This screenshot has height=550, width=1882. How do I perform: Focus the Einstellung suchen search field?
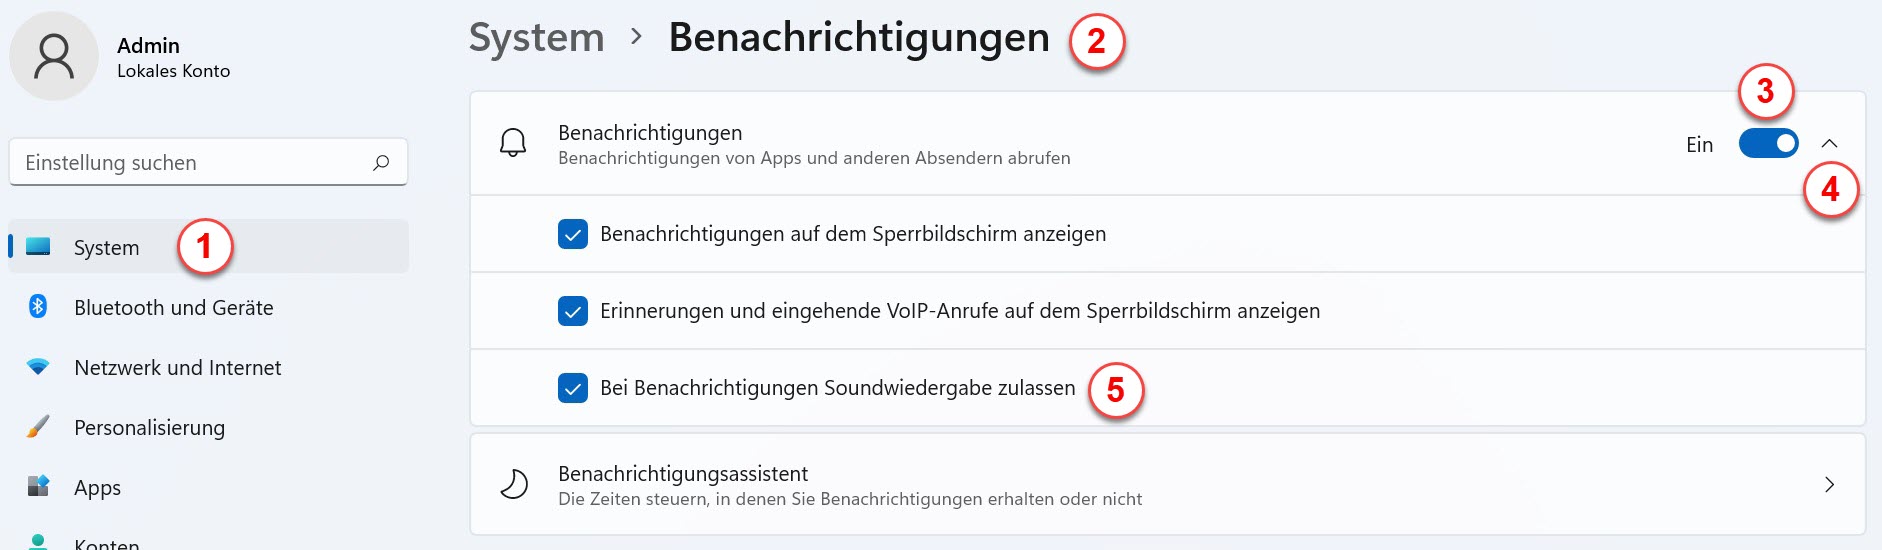point(208,162)
